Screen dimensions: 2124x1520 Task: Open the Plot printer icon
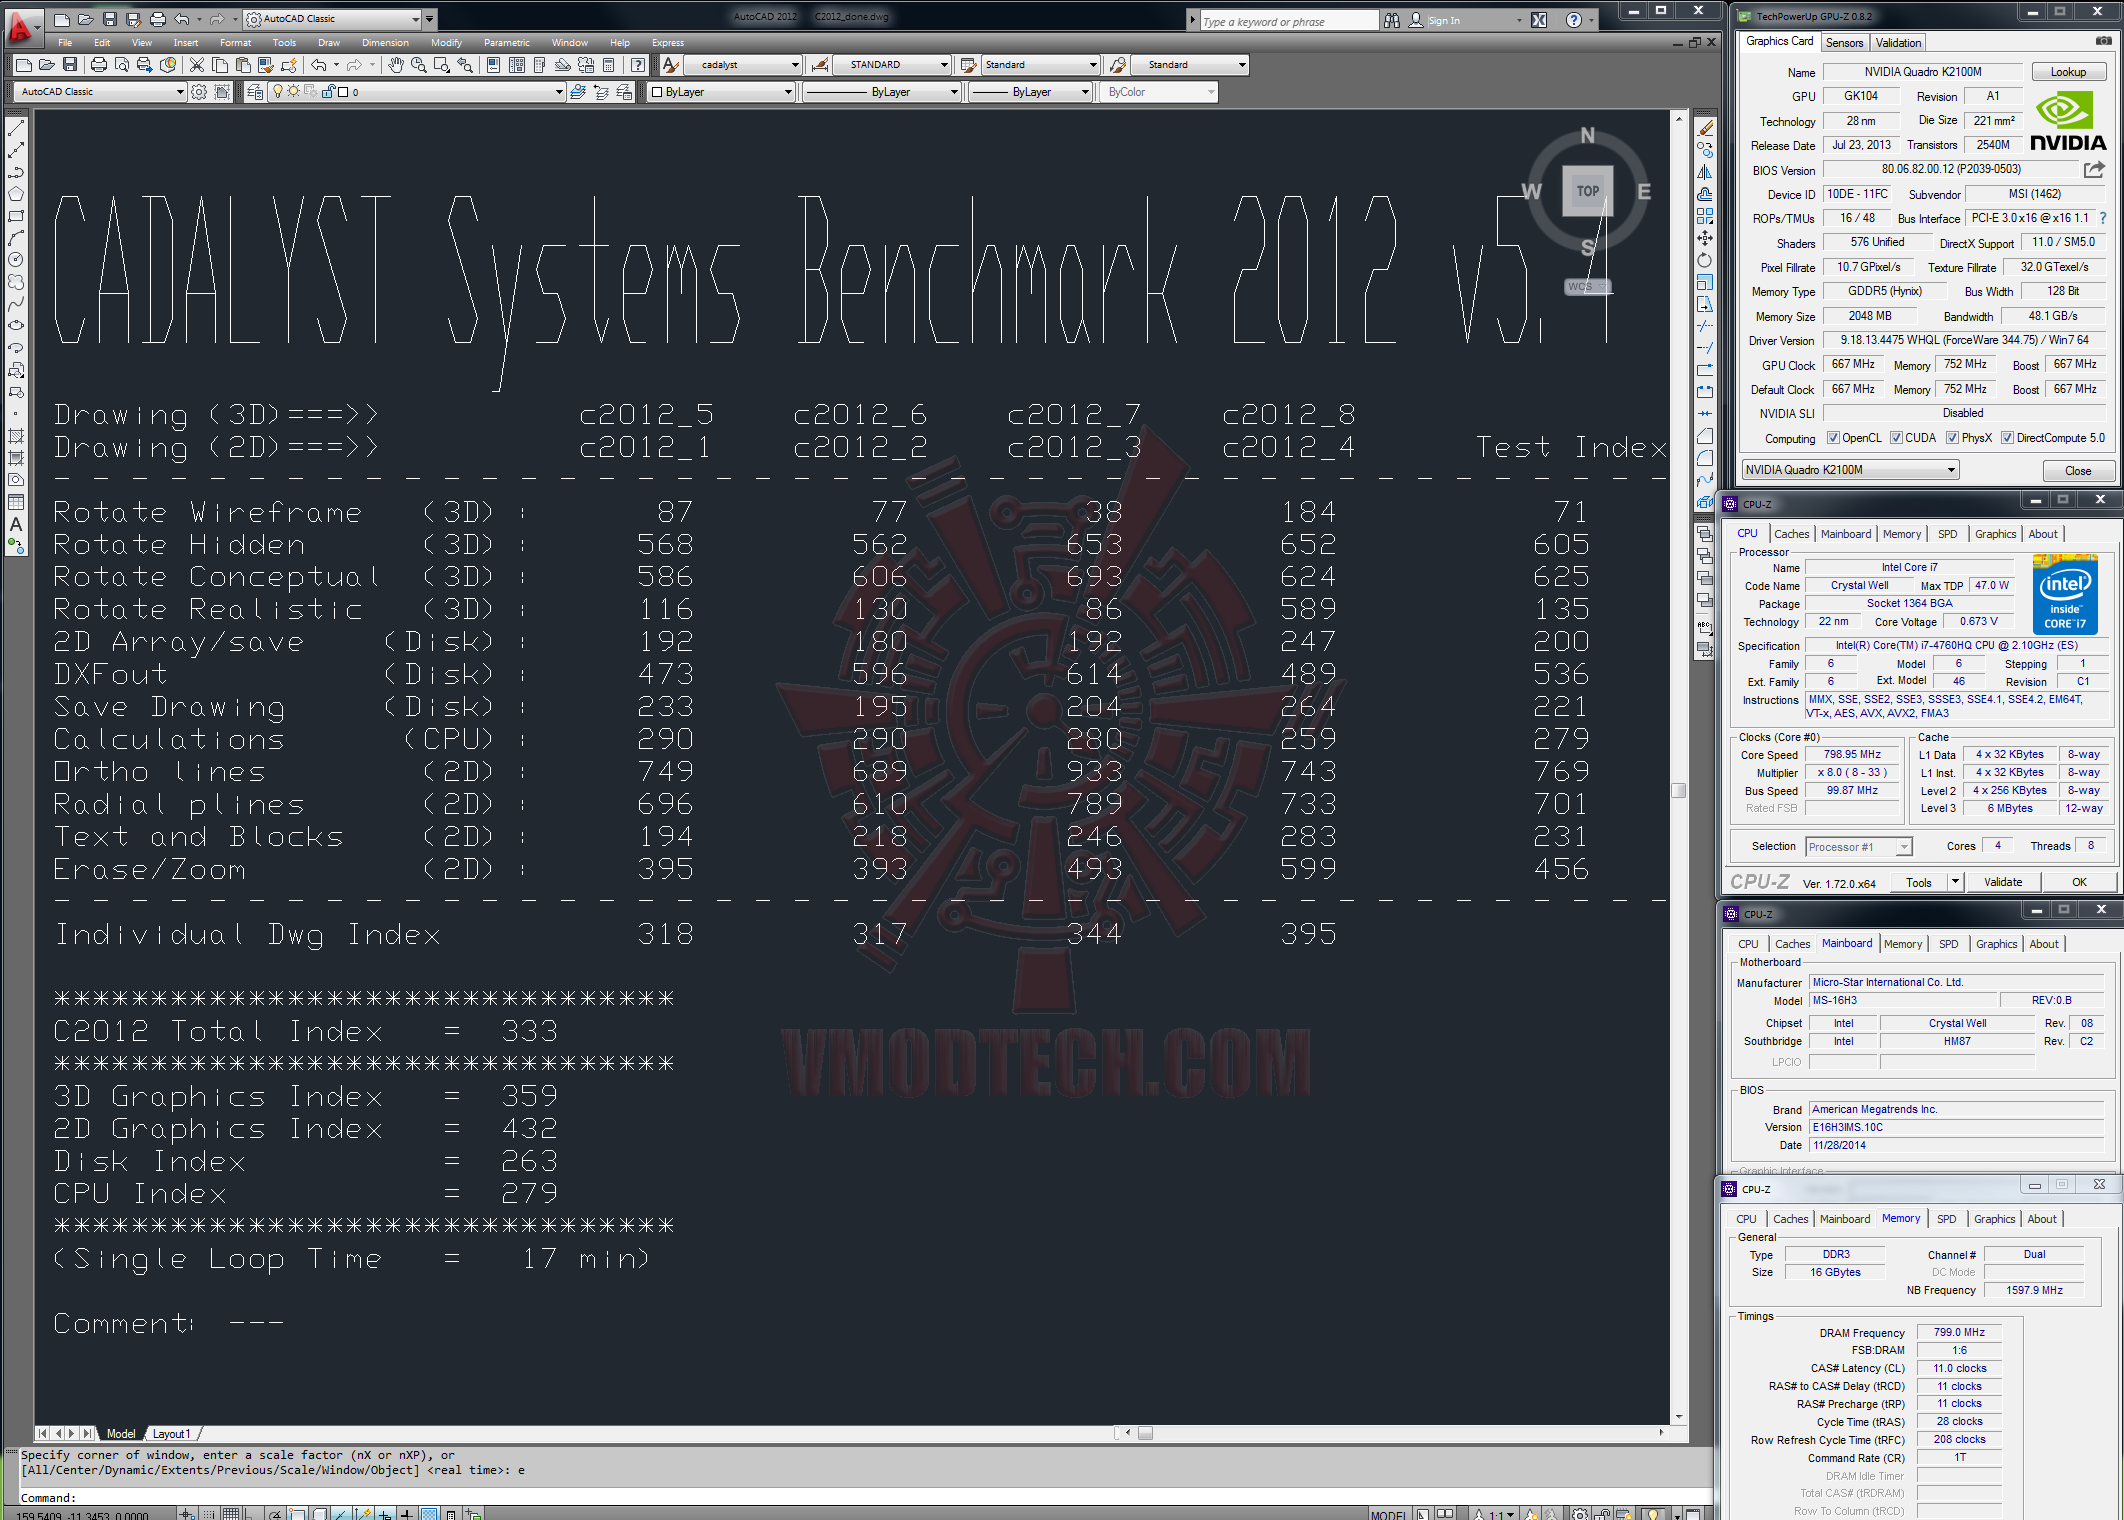click(99, 65)
